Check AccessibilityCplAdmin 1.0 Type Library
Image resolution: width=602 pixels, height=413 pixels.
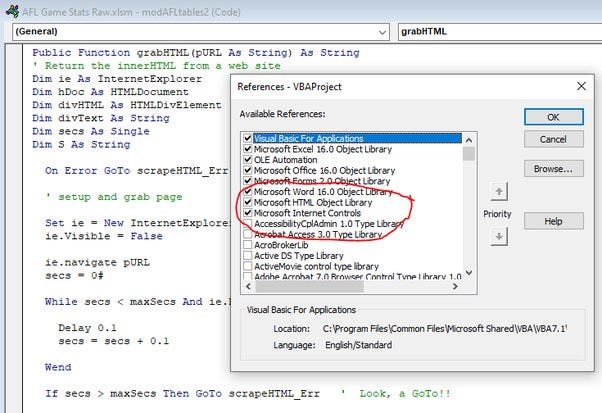click(248, 223)
